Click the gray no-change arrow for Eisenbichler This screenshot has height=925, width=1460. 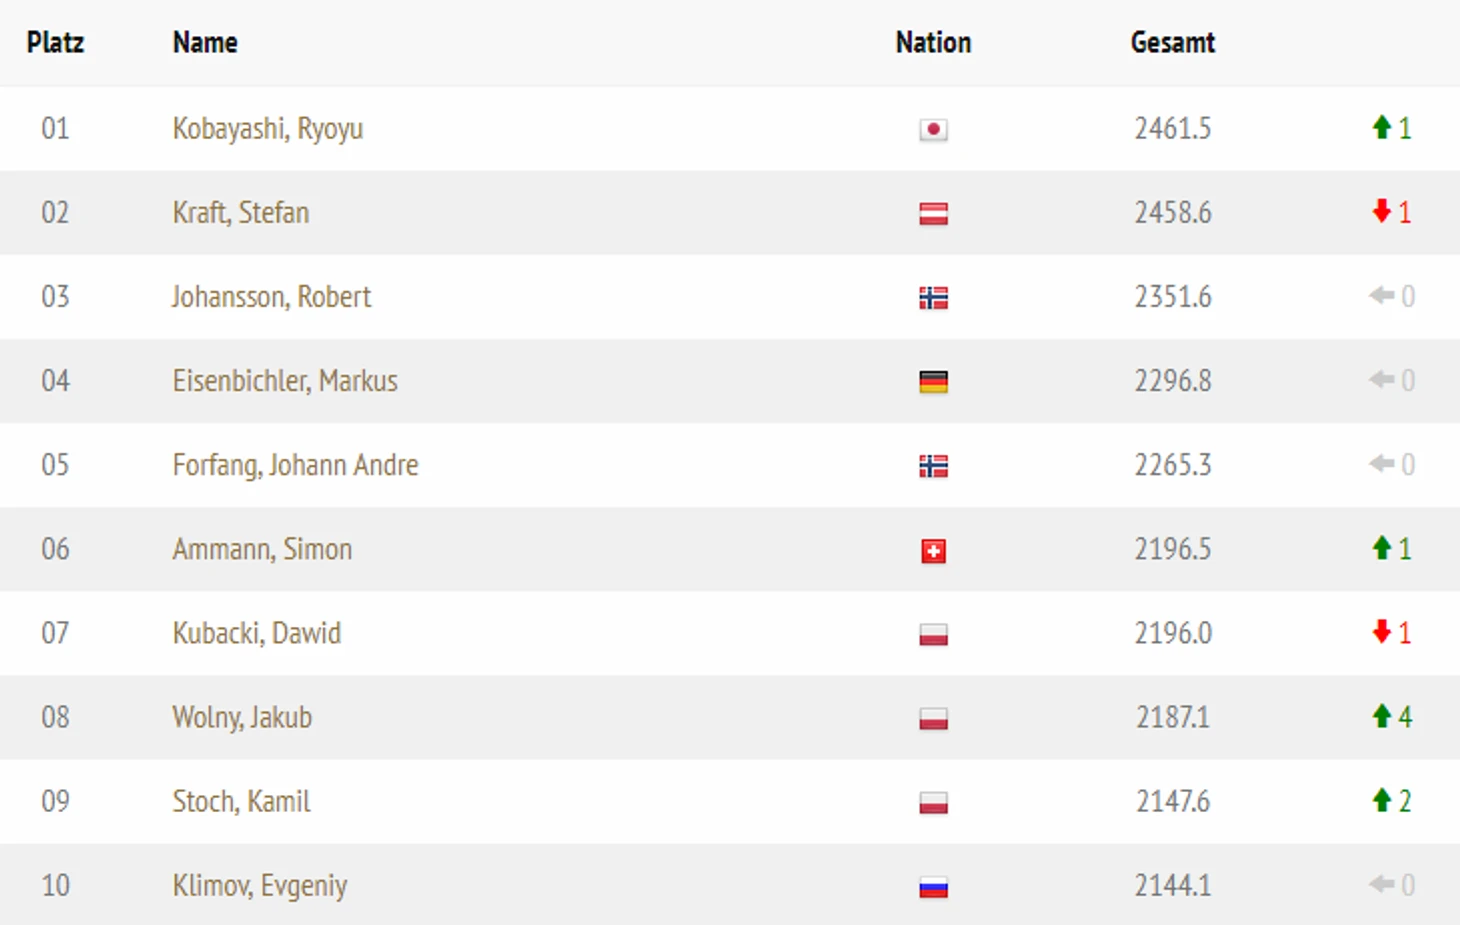tap(1382, 380)
